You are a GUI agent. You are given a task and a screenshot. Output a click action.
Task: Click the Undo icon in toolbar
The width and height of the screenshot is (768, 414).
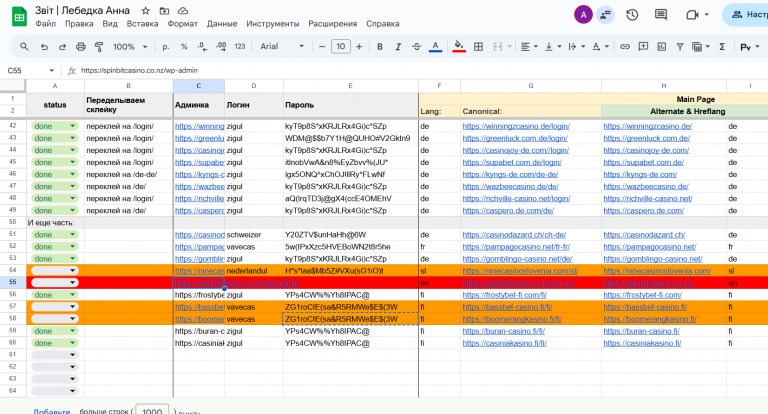44,46
